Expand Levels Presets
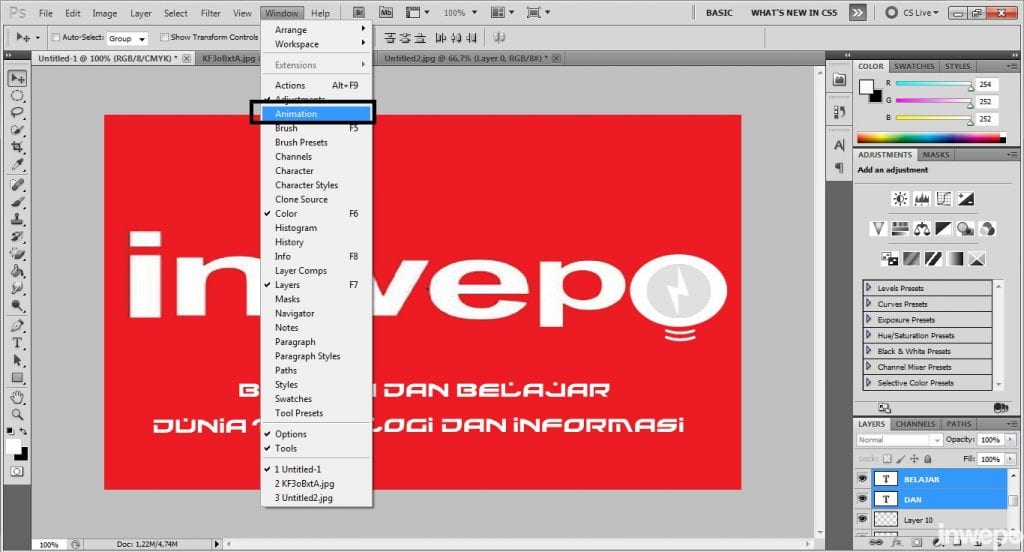 point(869,287)
